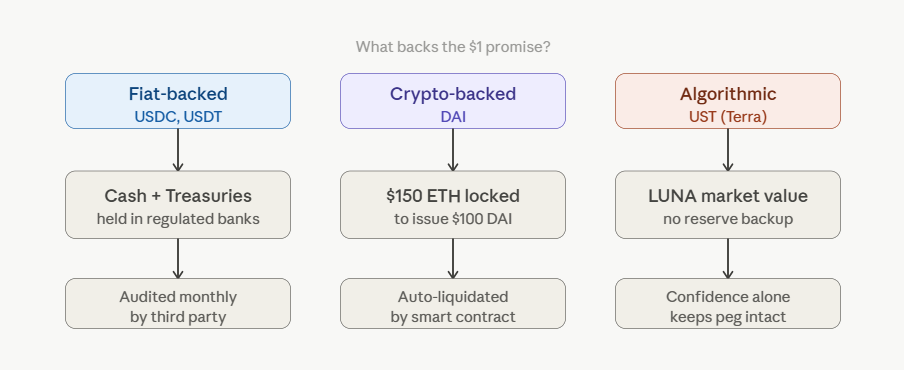The image size is (904, 370).
Task: Select the Auto-liquidated by smart contract box
Action: (453, 304)
